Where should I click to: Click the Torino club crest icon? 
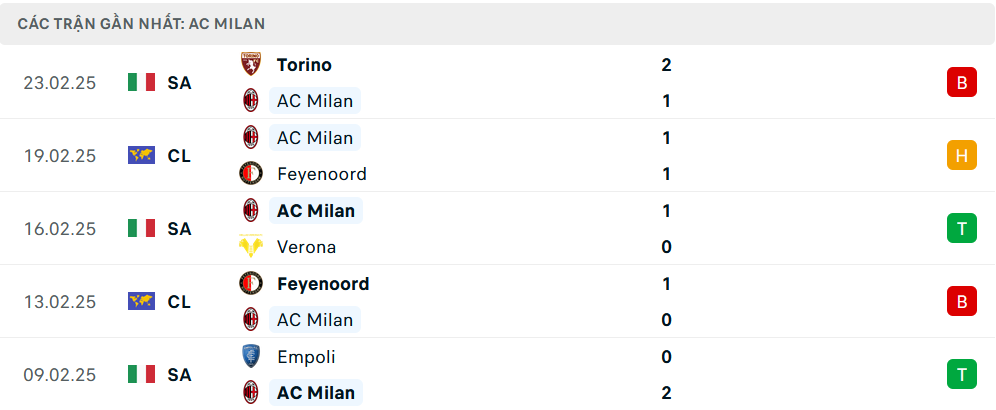[x=250, y=65]
